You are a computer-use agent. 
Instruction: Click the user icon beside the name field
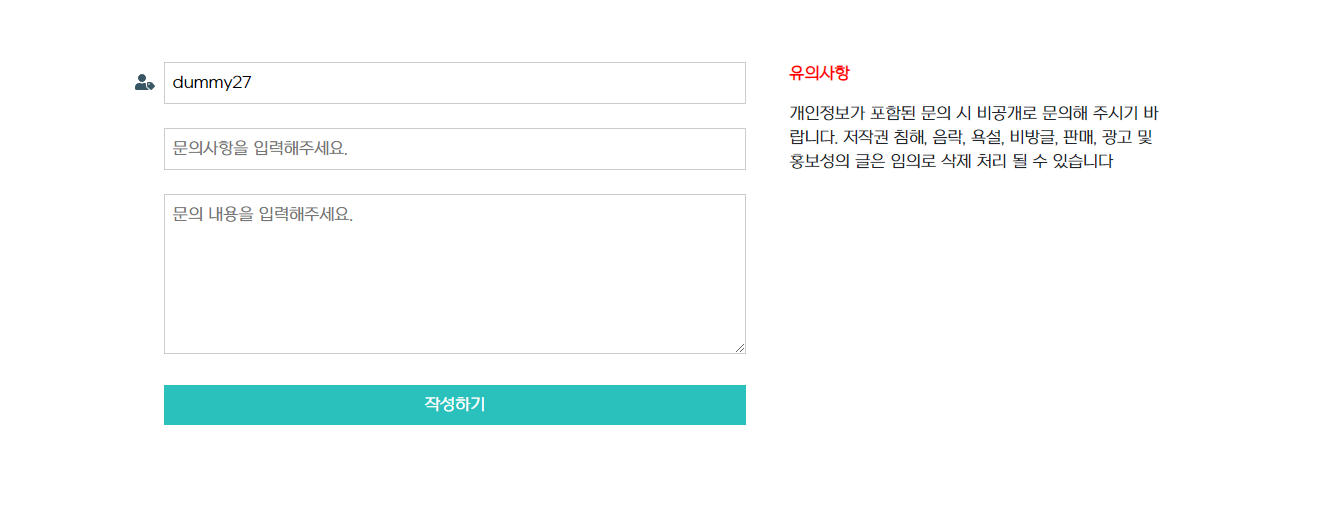click(144, 83)
